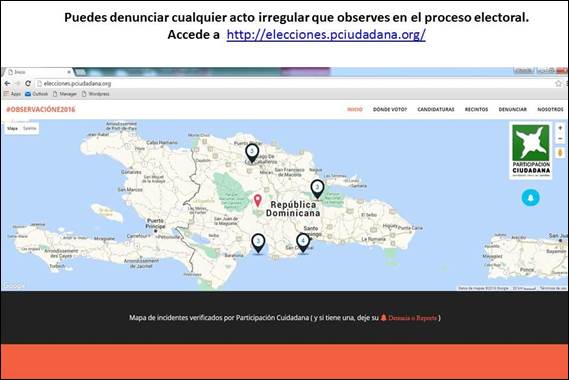Viewport: 569px width, 380px height.
Task: Open the cluster marker near Puerto Plata
Action: 252,153
